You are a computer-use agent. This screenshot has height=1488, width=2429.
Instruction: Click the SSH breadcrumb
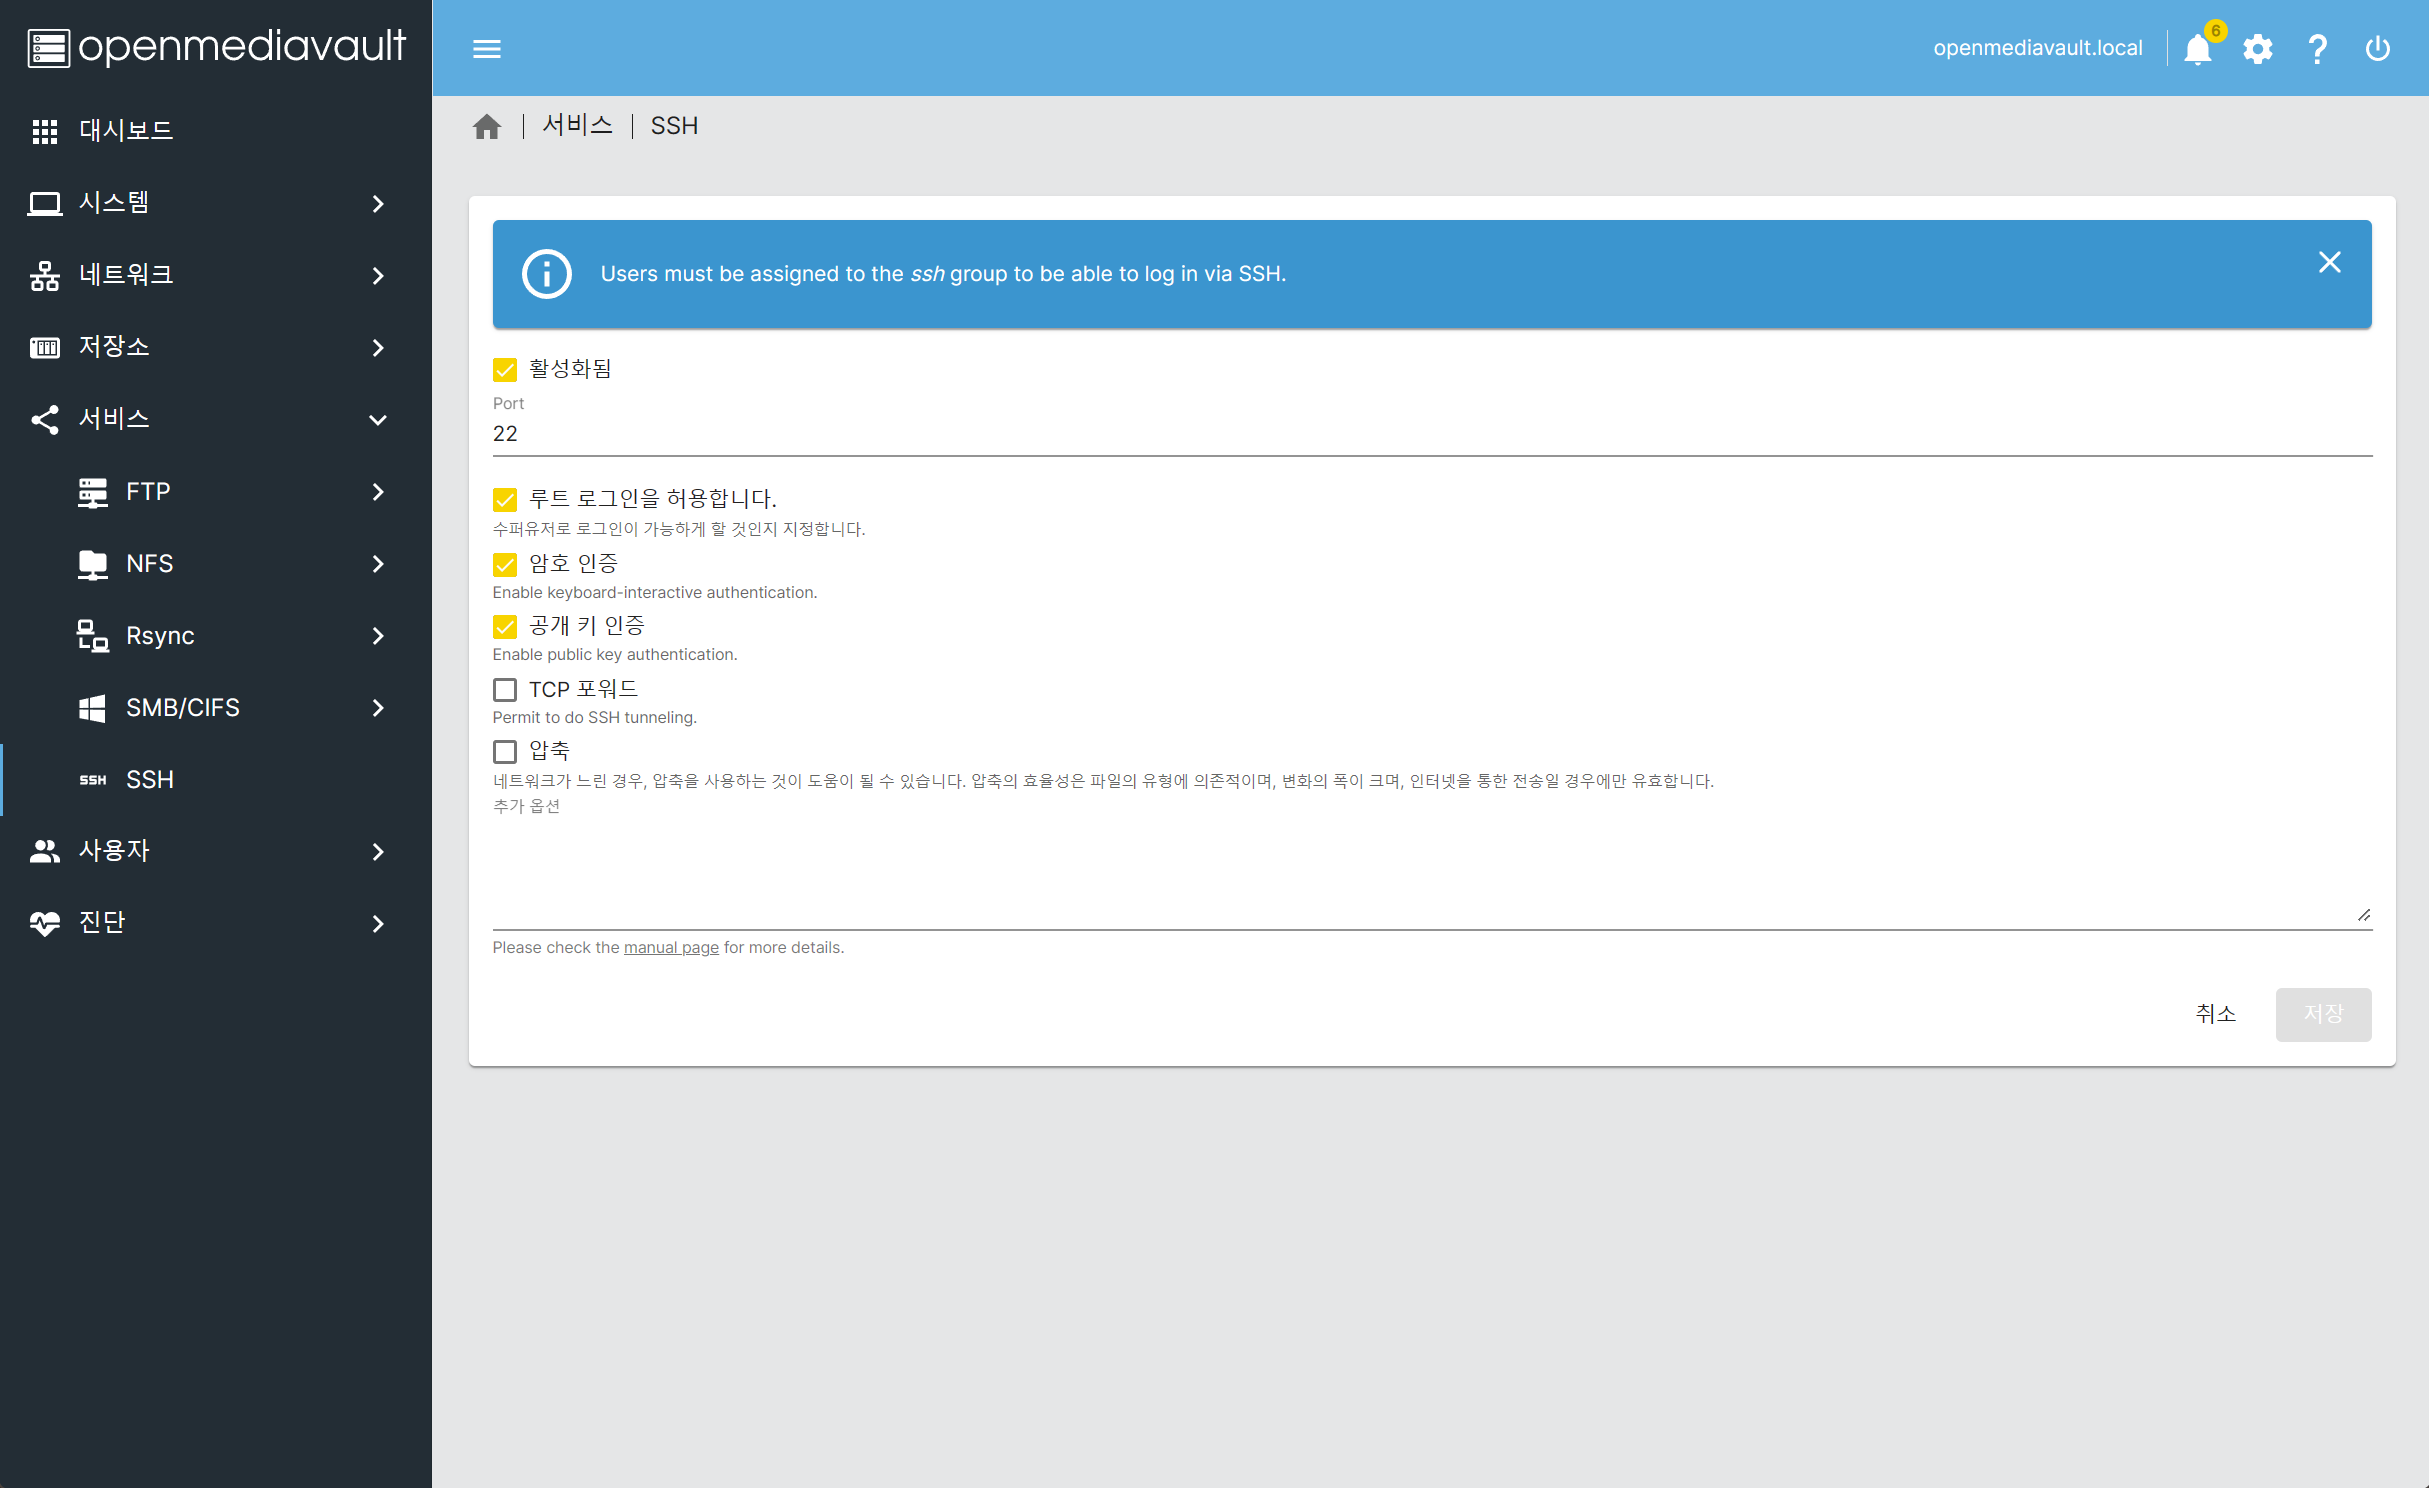coord(674,126)
